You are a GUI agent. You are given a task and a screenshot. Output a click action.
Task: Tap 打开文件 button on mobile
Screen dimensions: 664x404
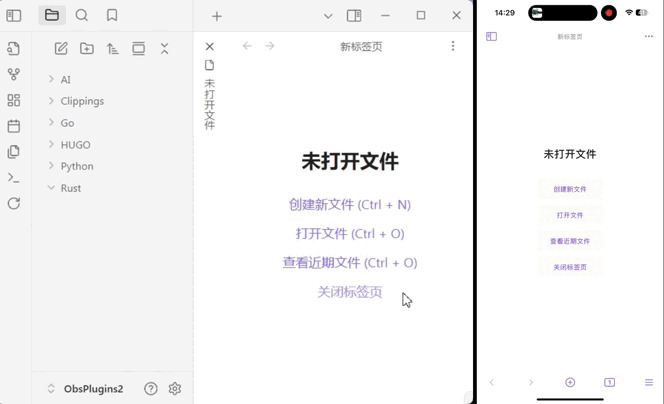tap(570, 215)
